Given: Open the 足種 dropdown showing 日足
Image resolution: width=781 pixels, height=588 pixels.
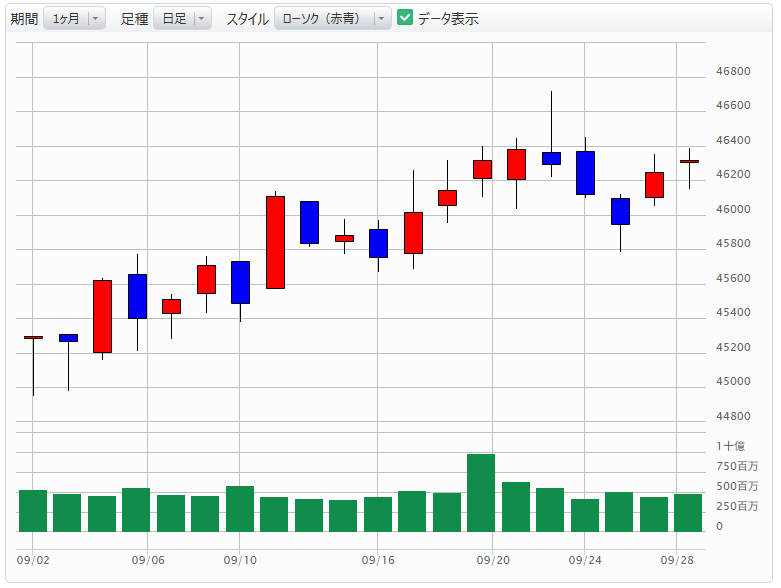Looking at the screenshot, I should (174, 19).
